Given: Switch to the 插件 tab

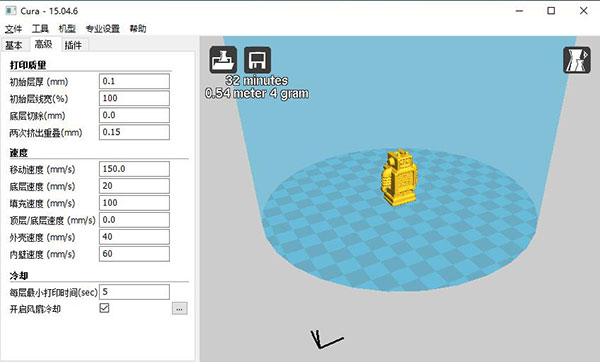Looking at the screenshot, I should [73, 45].
